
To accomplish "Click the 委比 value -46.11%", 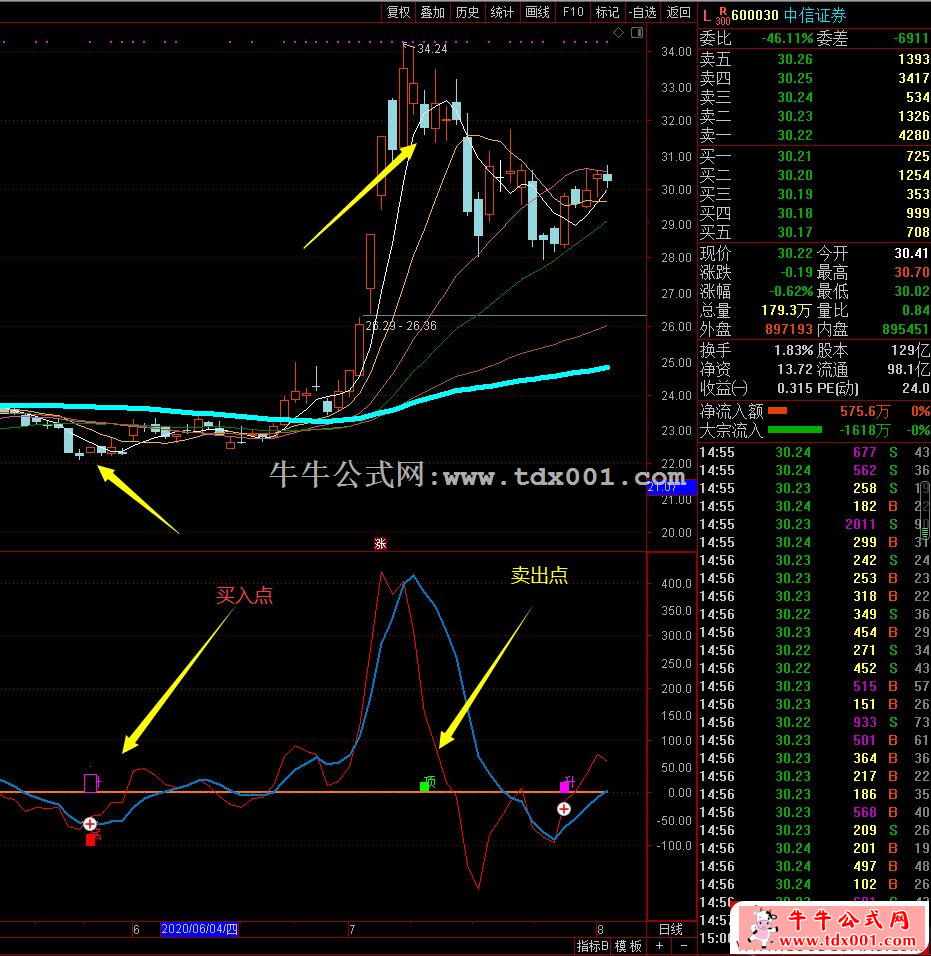I will pyautogui.click(x=787, y=38).
